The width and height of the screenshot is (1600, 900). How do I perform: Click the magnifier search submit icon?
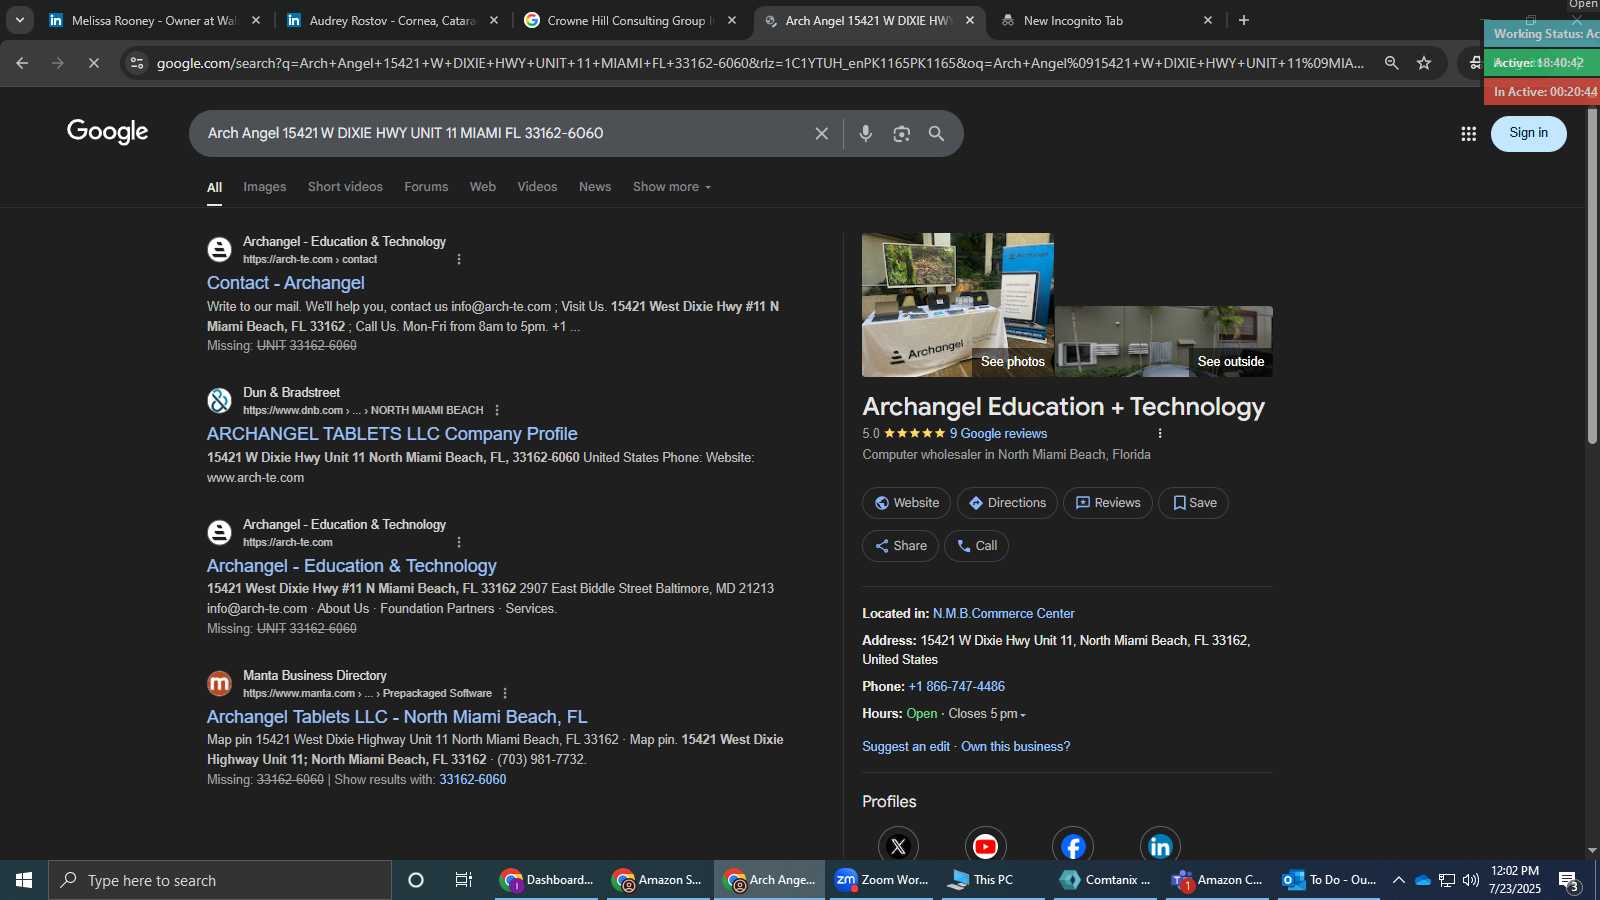936,133
